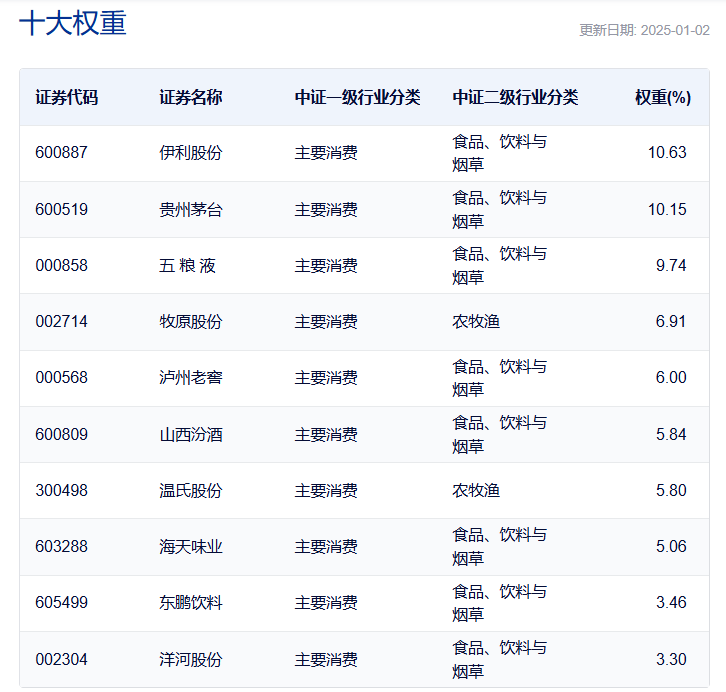Select security name 贵州茅台

(191, 209)
